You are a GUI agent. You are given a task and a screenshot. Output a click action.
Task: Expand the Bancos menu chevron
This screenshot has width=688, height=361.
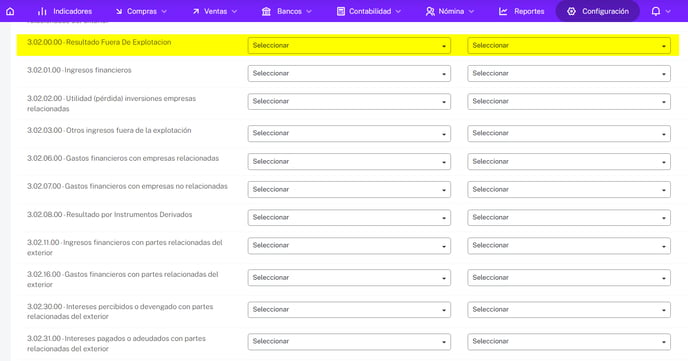pyautogui.click(x=309, y=11)
